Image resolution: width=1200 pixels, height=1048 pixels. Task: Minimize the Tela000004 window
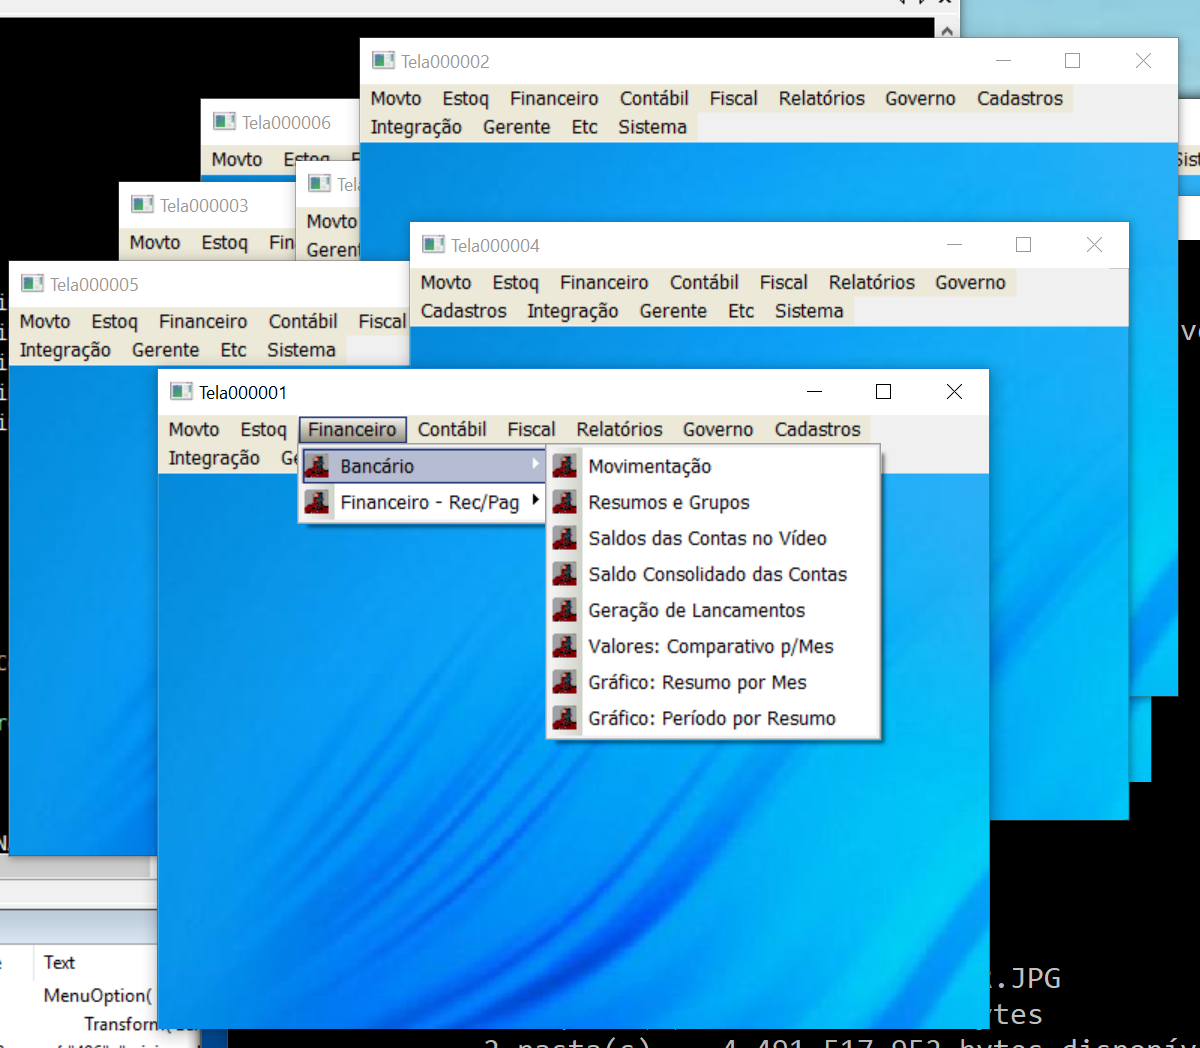tap(955, 244)
